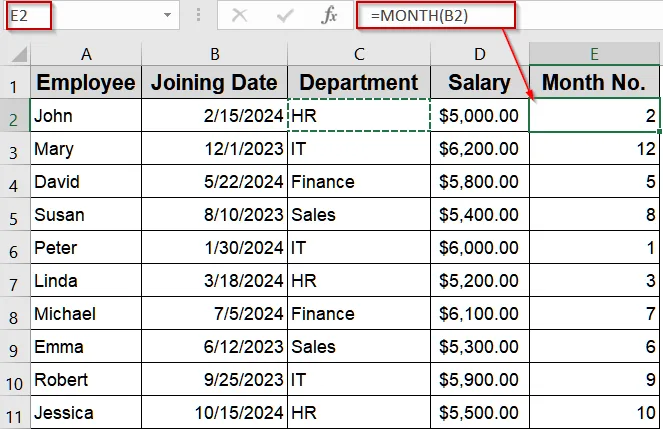The height and width of the screenshot is (429, 663).
Task: Select Susan's Sales department cell
Action: (359, 214)
